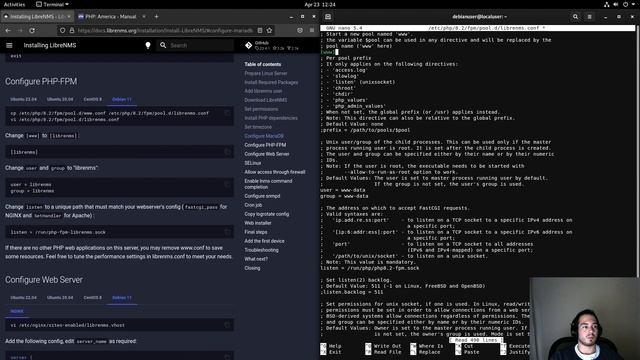Jump to Add the first device
Image resolution: width=640 pixels, height=360 pixels.
coord(264,241)
